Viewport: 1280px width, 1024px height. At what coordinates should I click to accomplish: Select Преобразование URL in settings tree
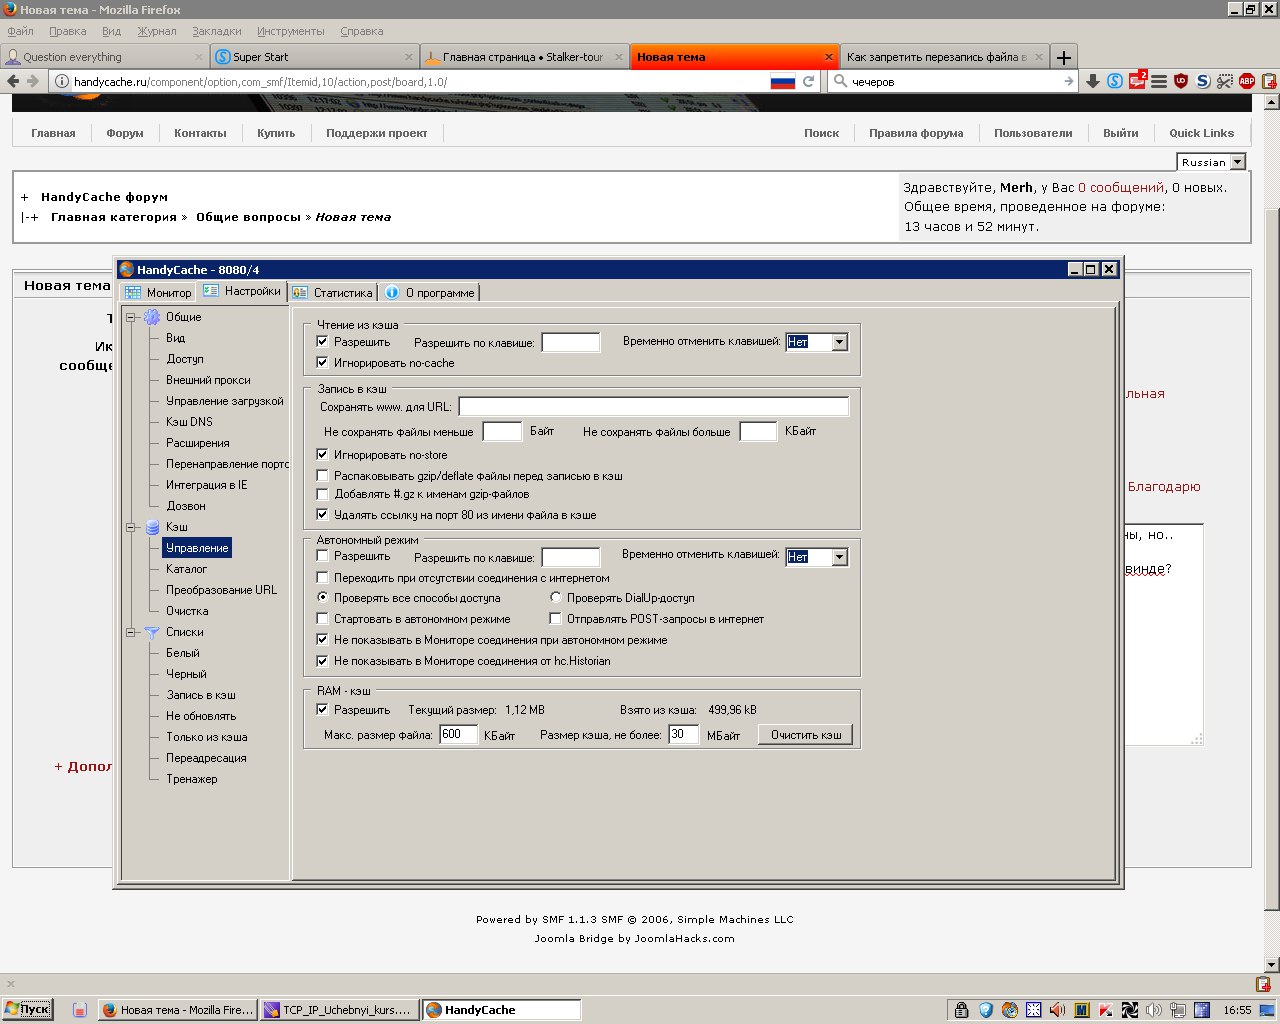221,590
